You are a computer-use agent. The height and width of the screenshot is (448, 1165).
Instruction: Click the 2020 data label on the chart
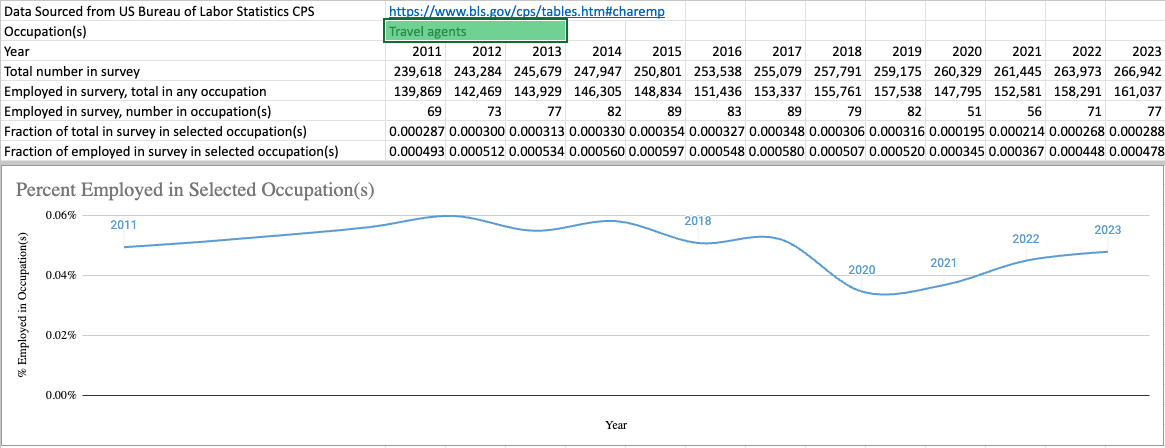[861, 270]
